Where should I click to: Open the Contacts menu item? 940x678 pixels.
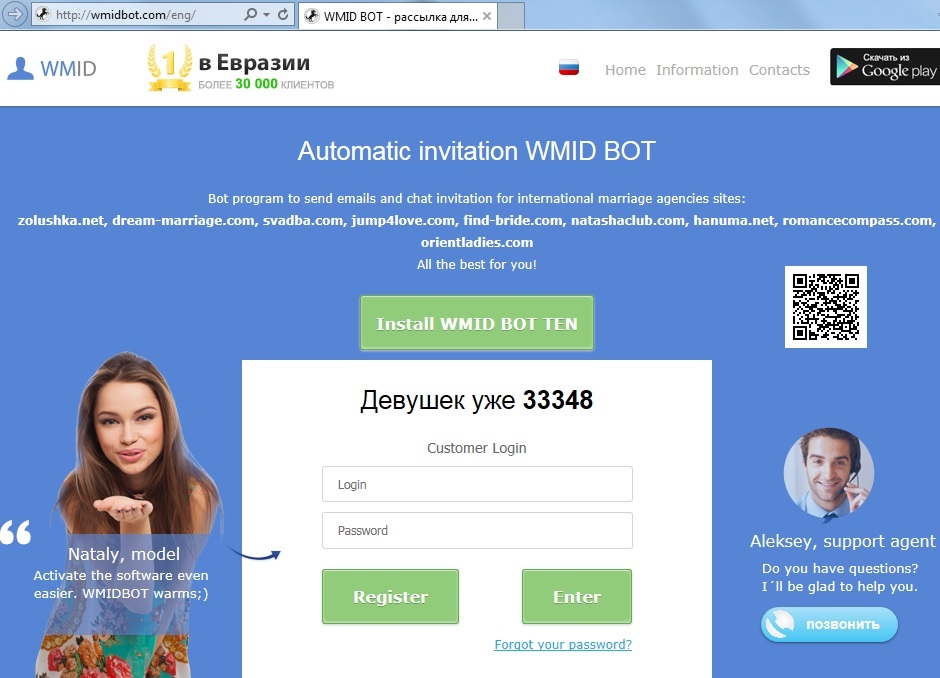tap(779, 70)
